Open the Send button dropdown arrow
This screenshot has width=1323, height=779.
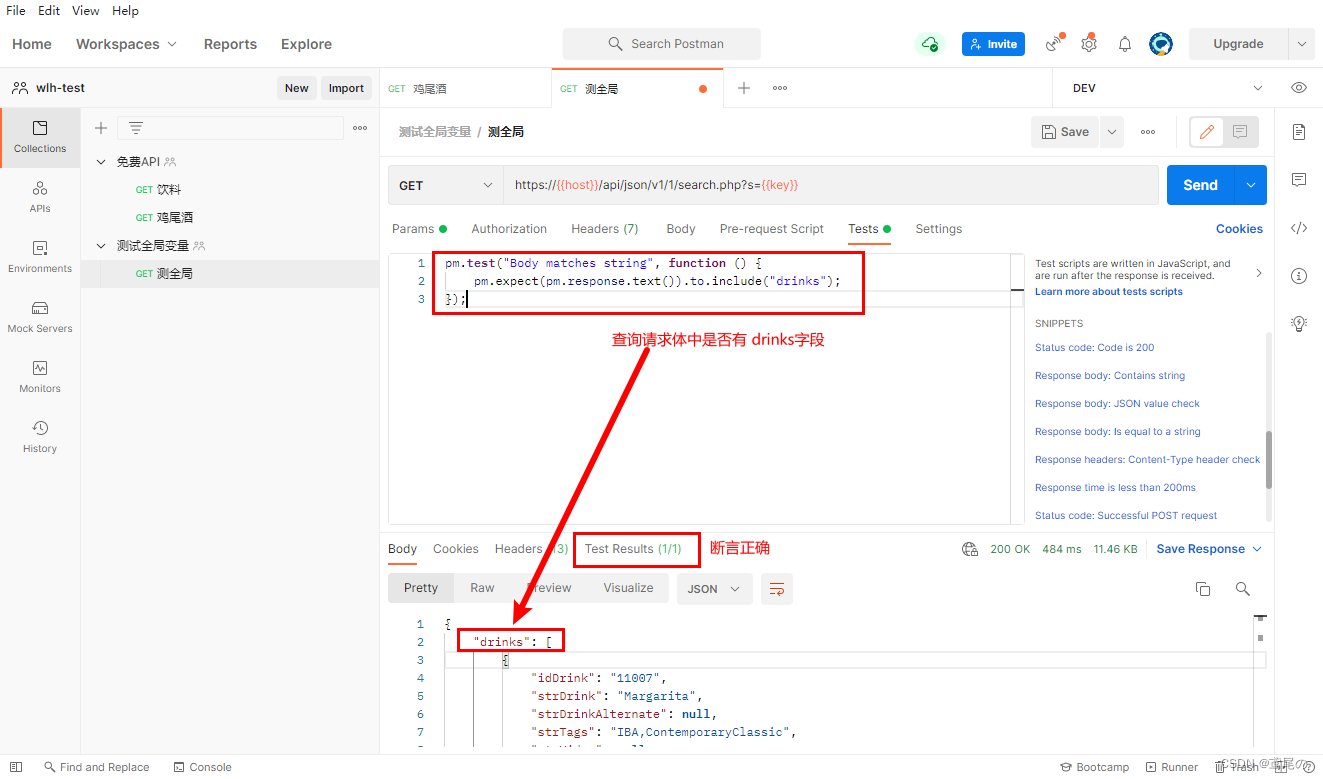(1251, 185)
